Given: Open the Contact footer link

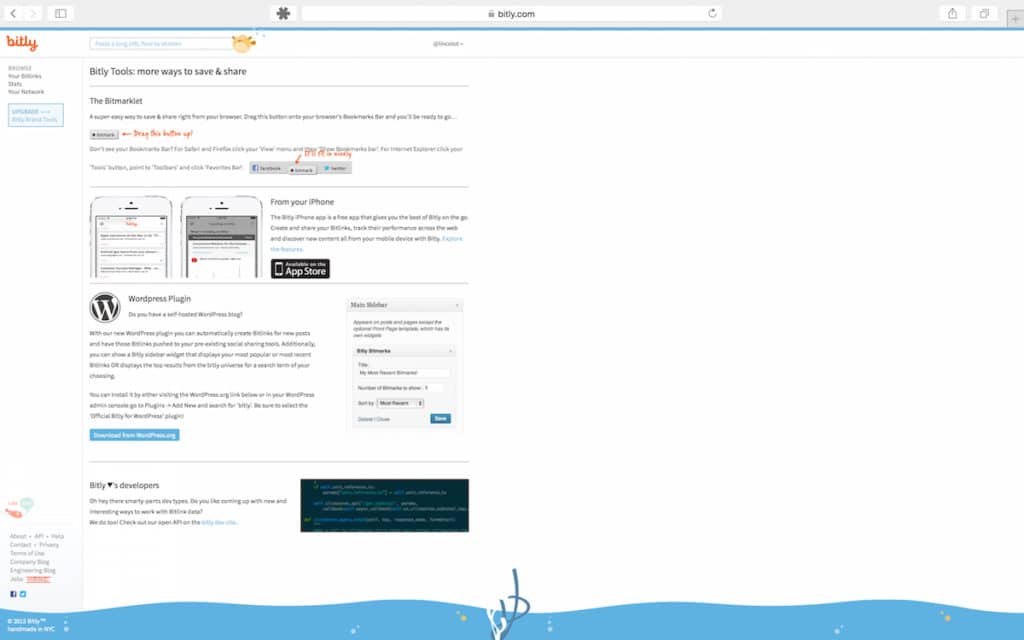Looking at the screenshot, I should coord(20,545).
